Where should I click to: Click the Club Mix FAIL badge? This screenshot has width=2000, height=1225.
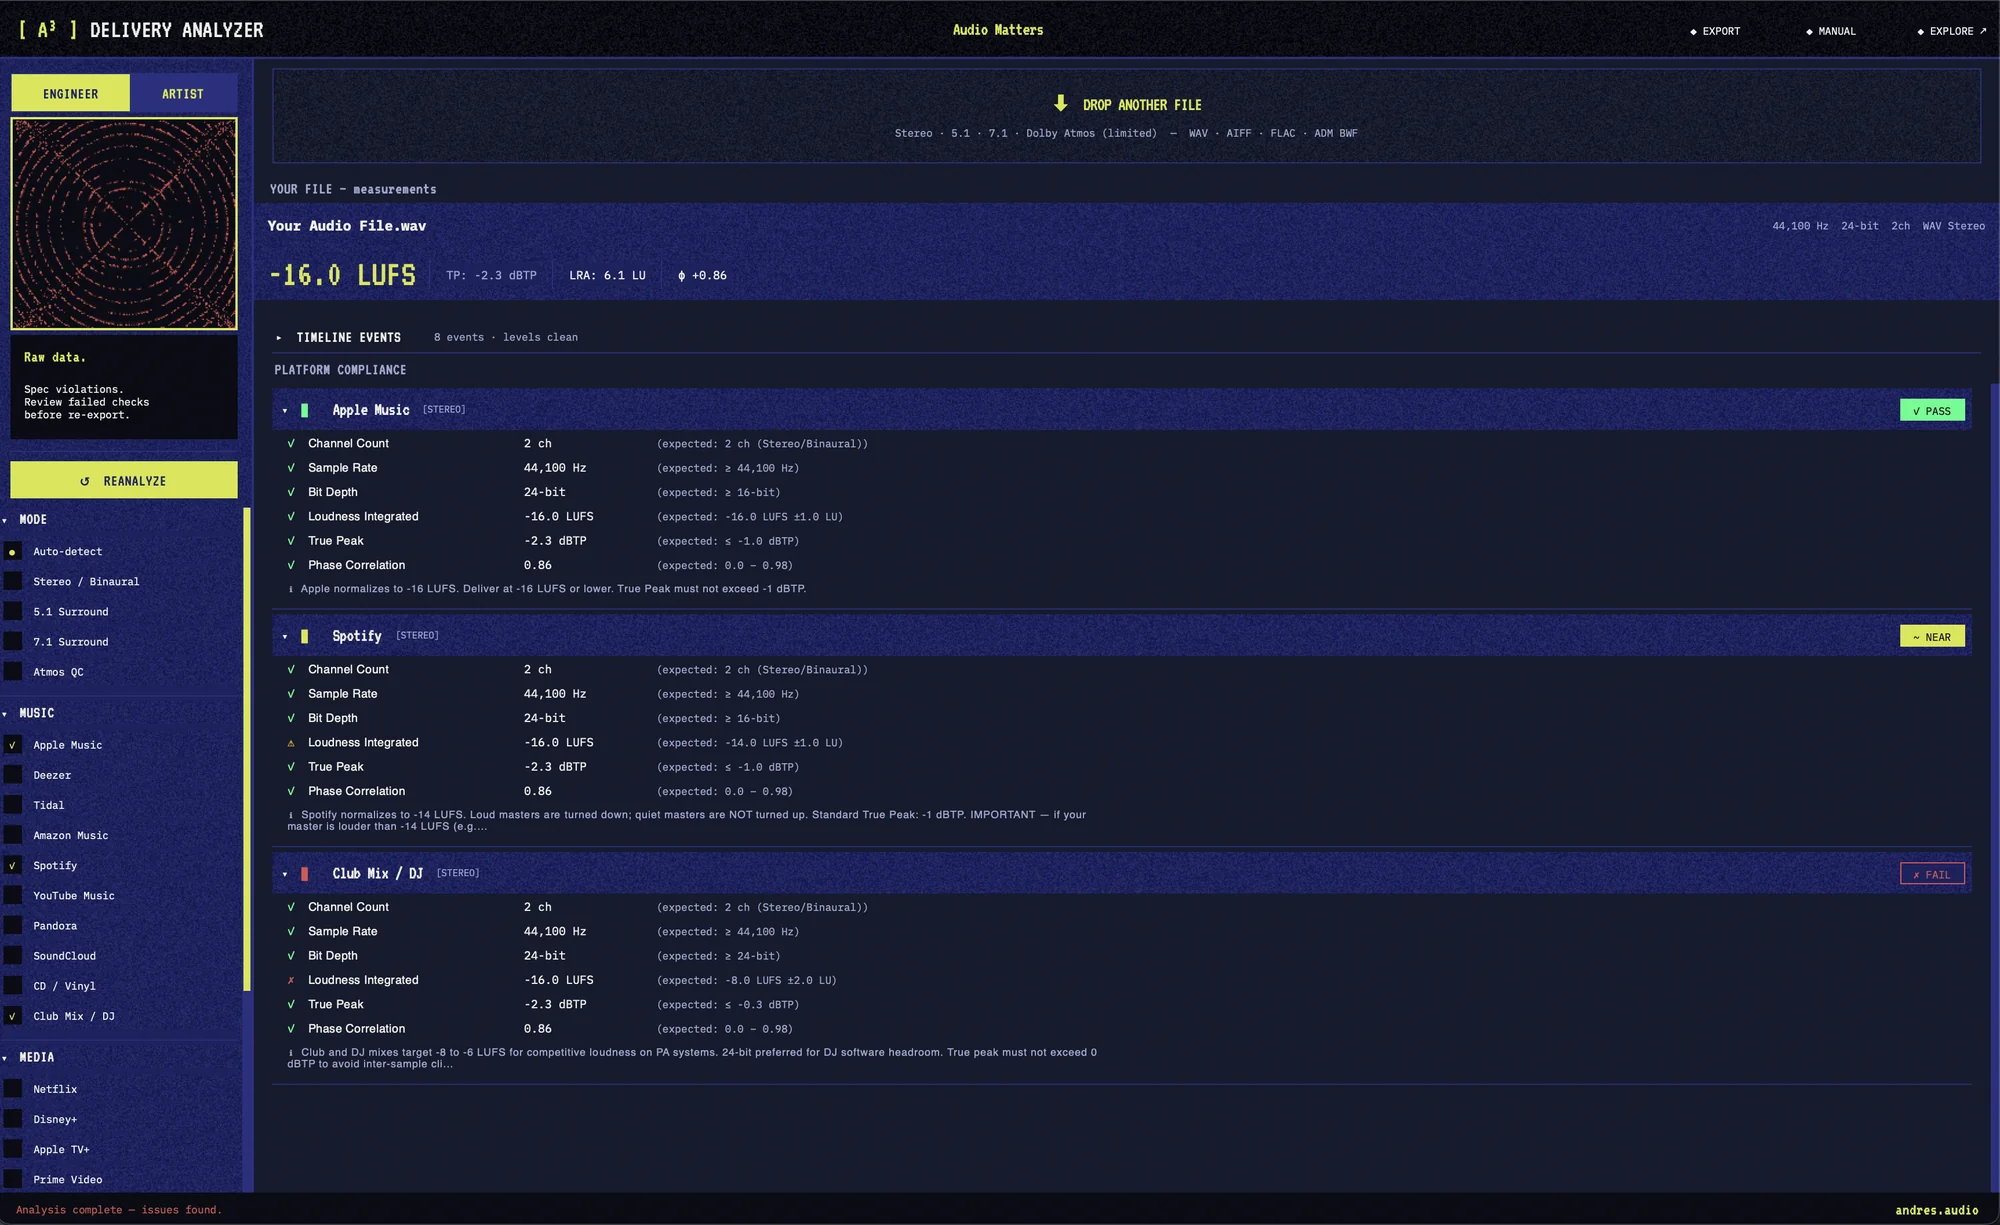[1932, 874]
